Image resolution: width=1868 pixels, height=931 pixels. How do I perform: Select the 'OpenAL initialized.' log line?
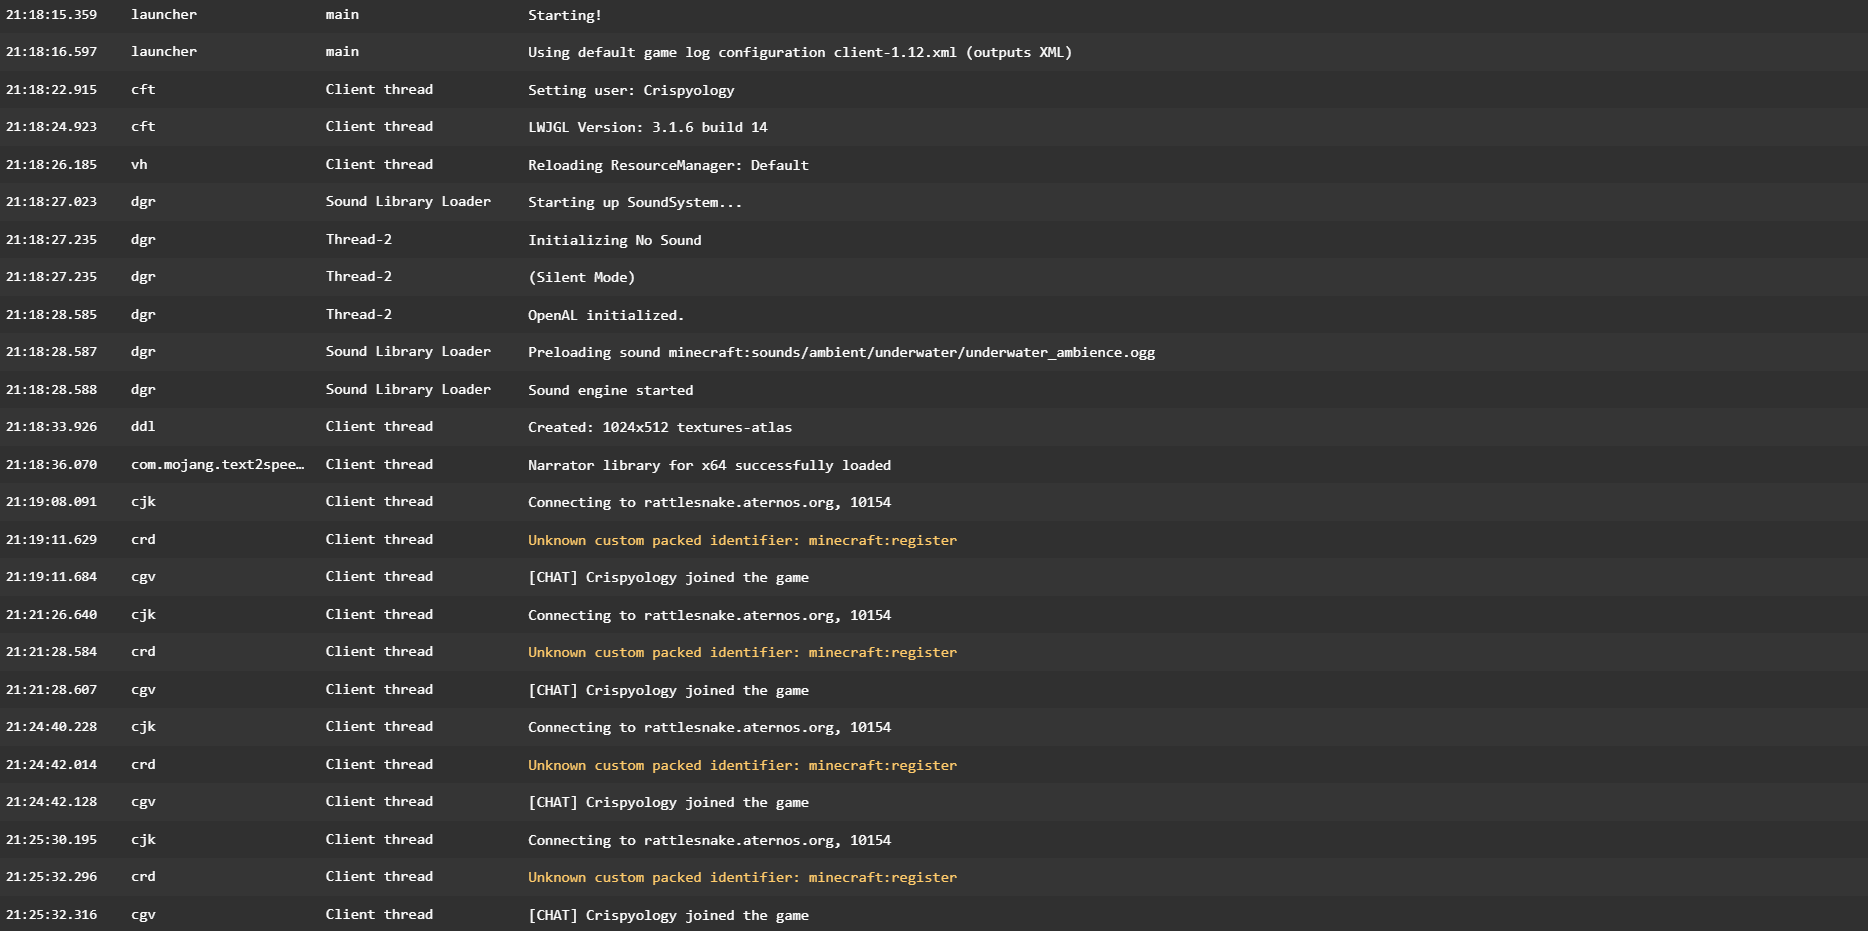[934, 315]
